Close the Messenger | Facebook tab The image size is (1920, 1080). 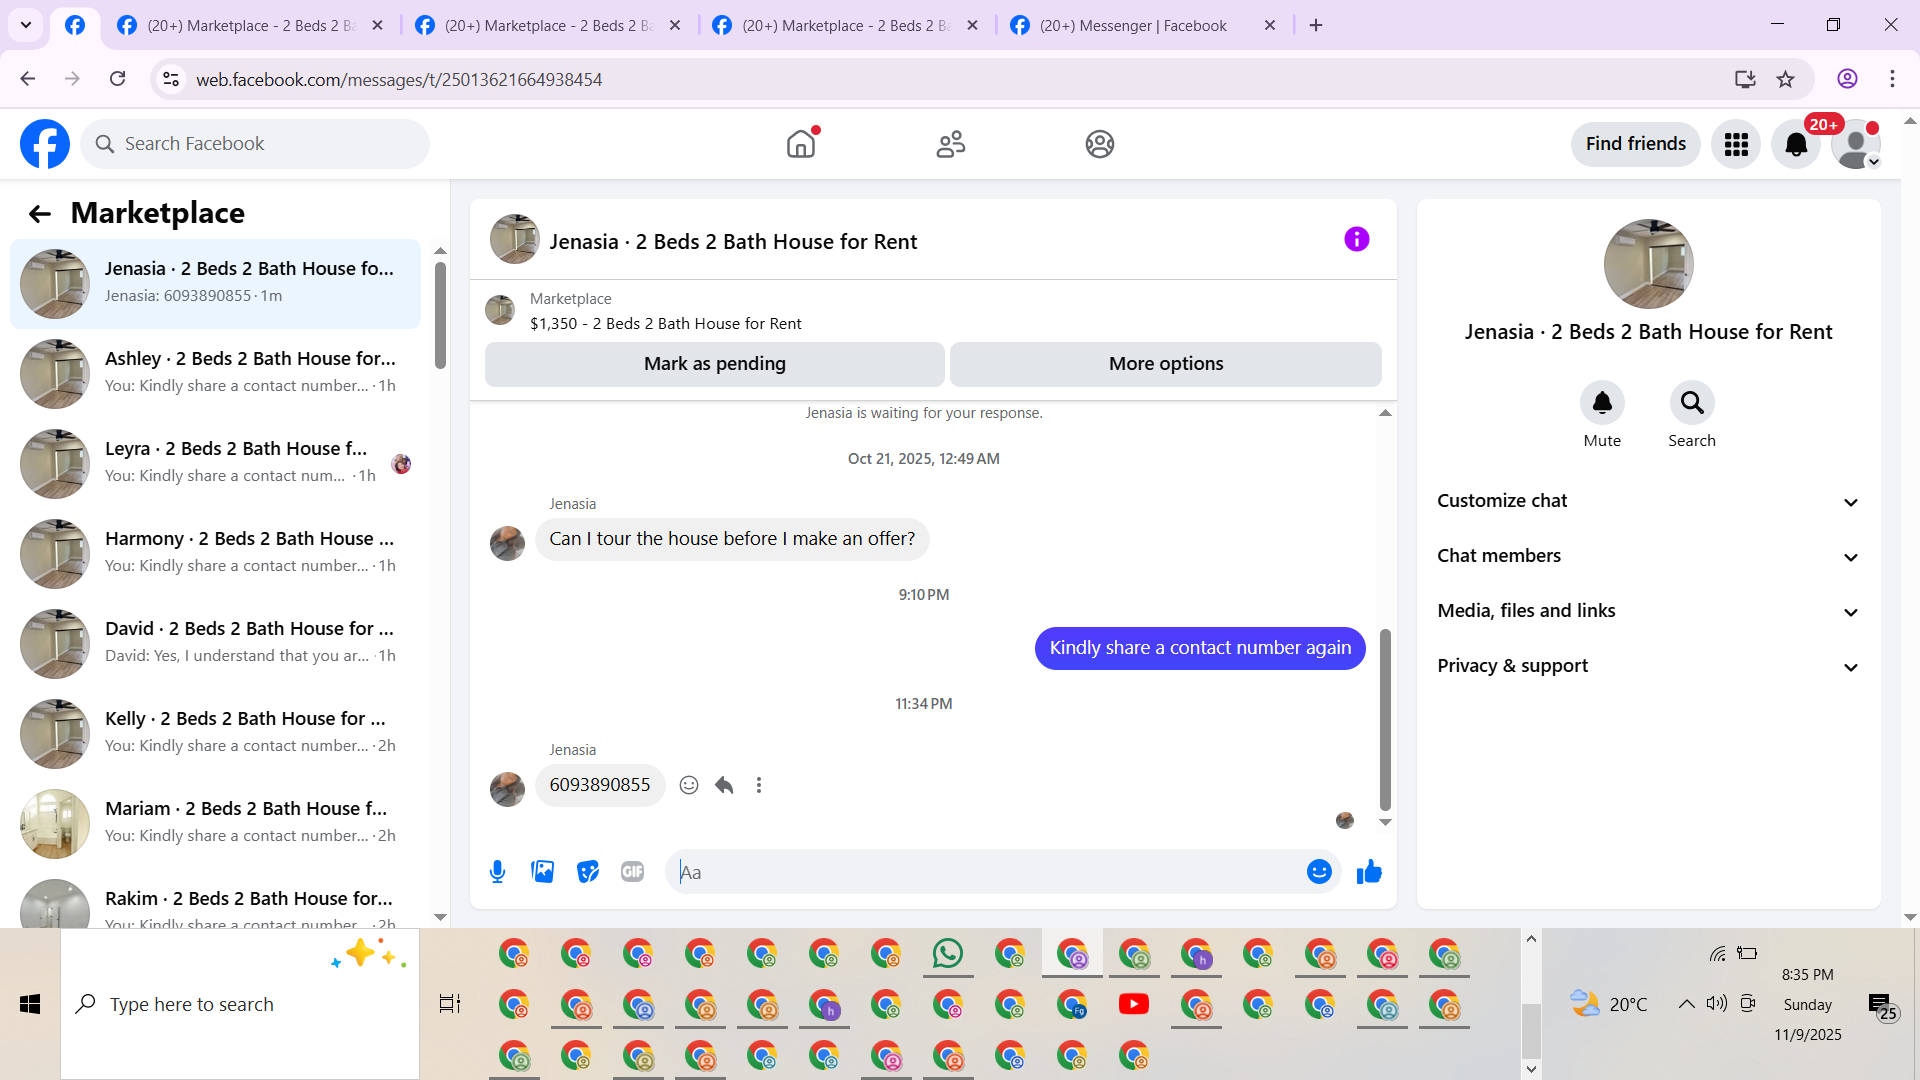tap(1270, 26)
